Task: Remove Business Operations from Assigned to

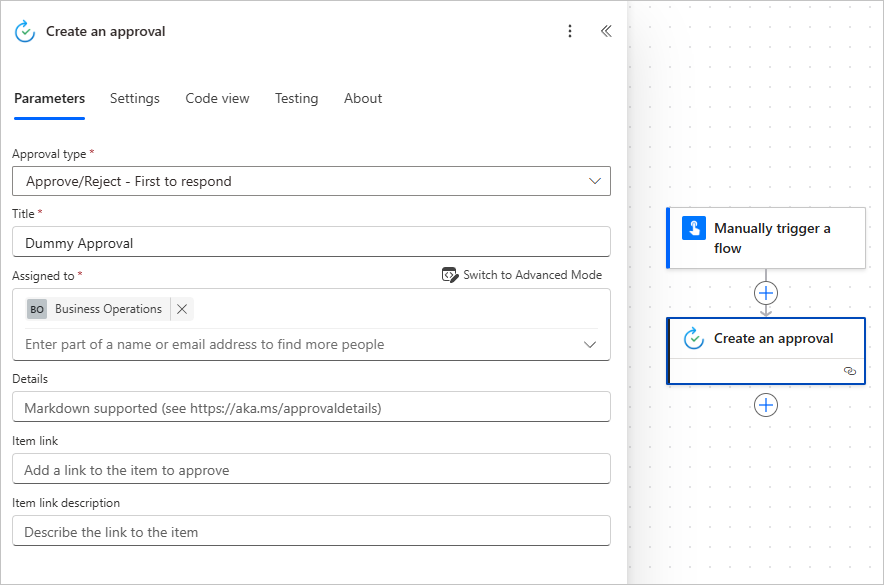Action: tap(182, 309)
